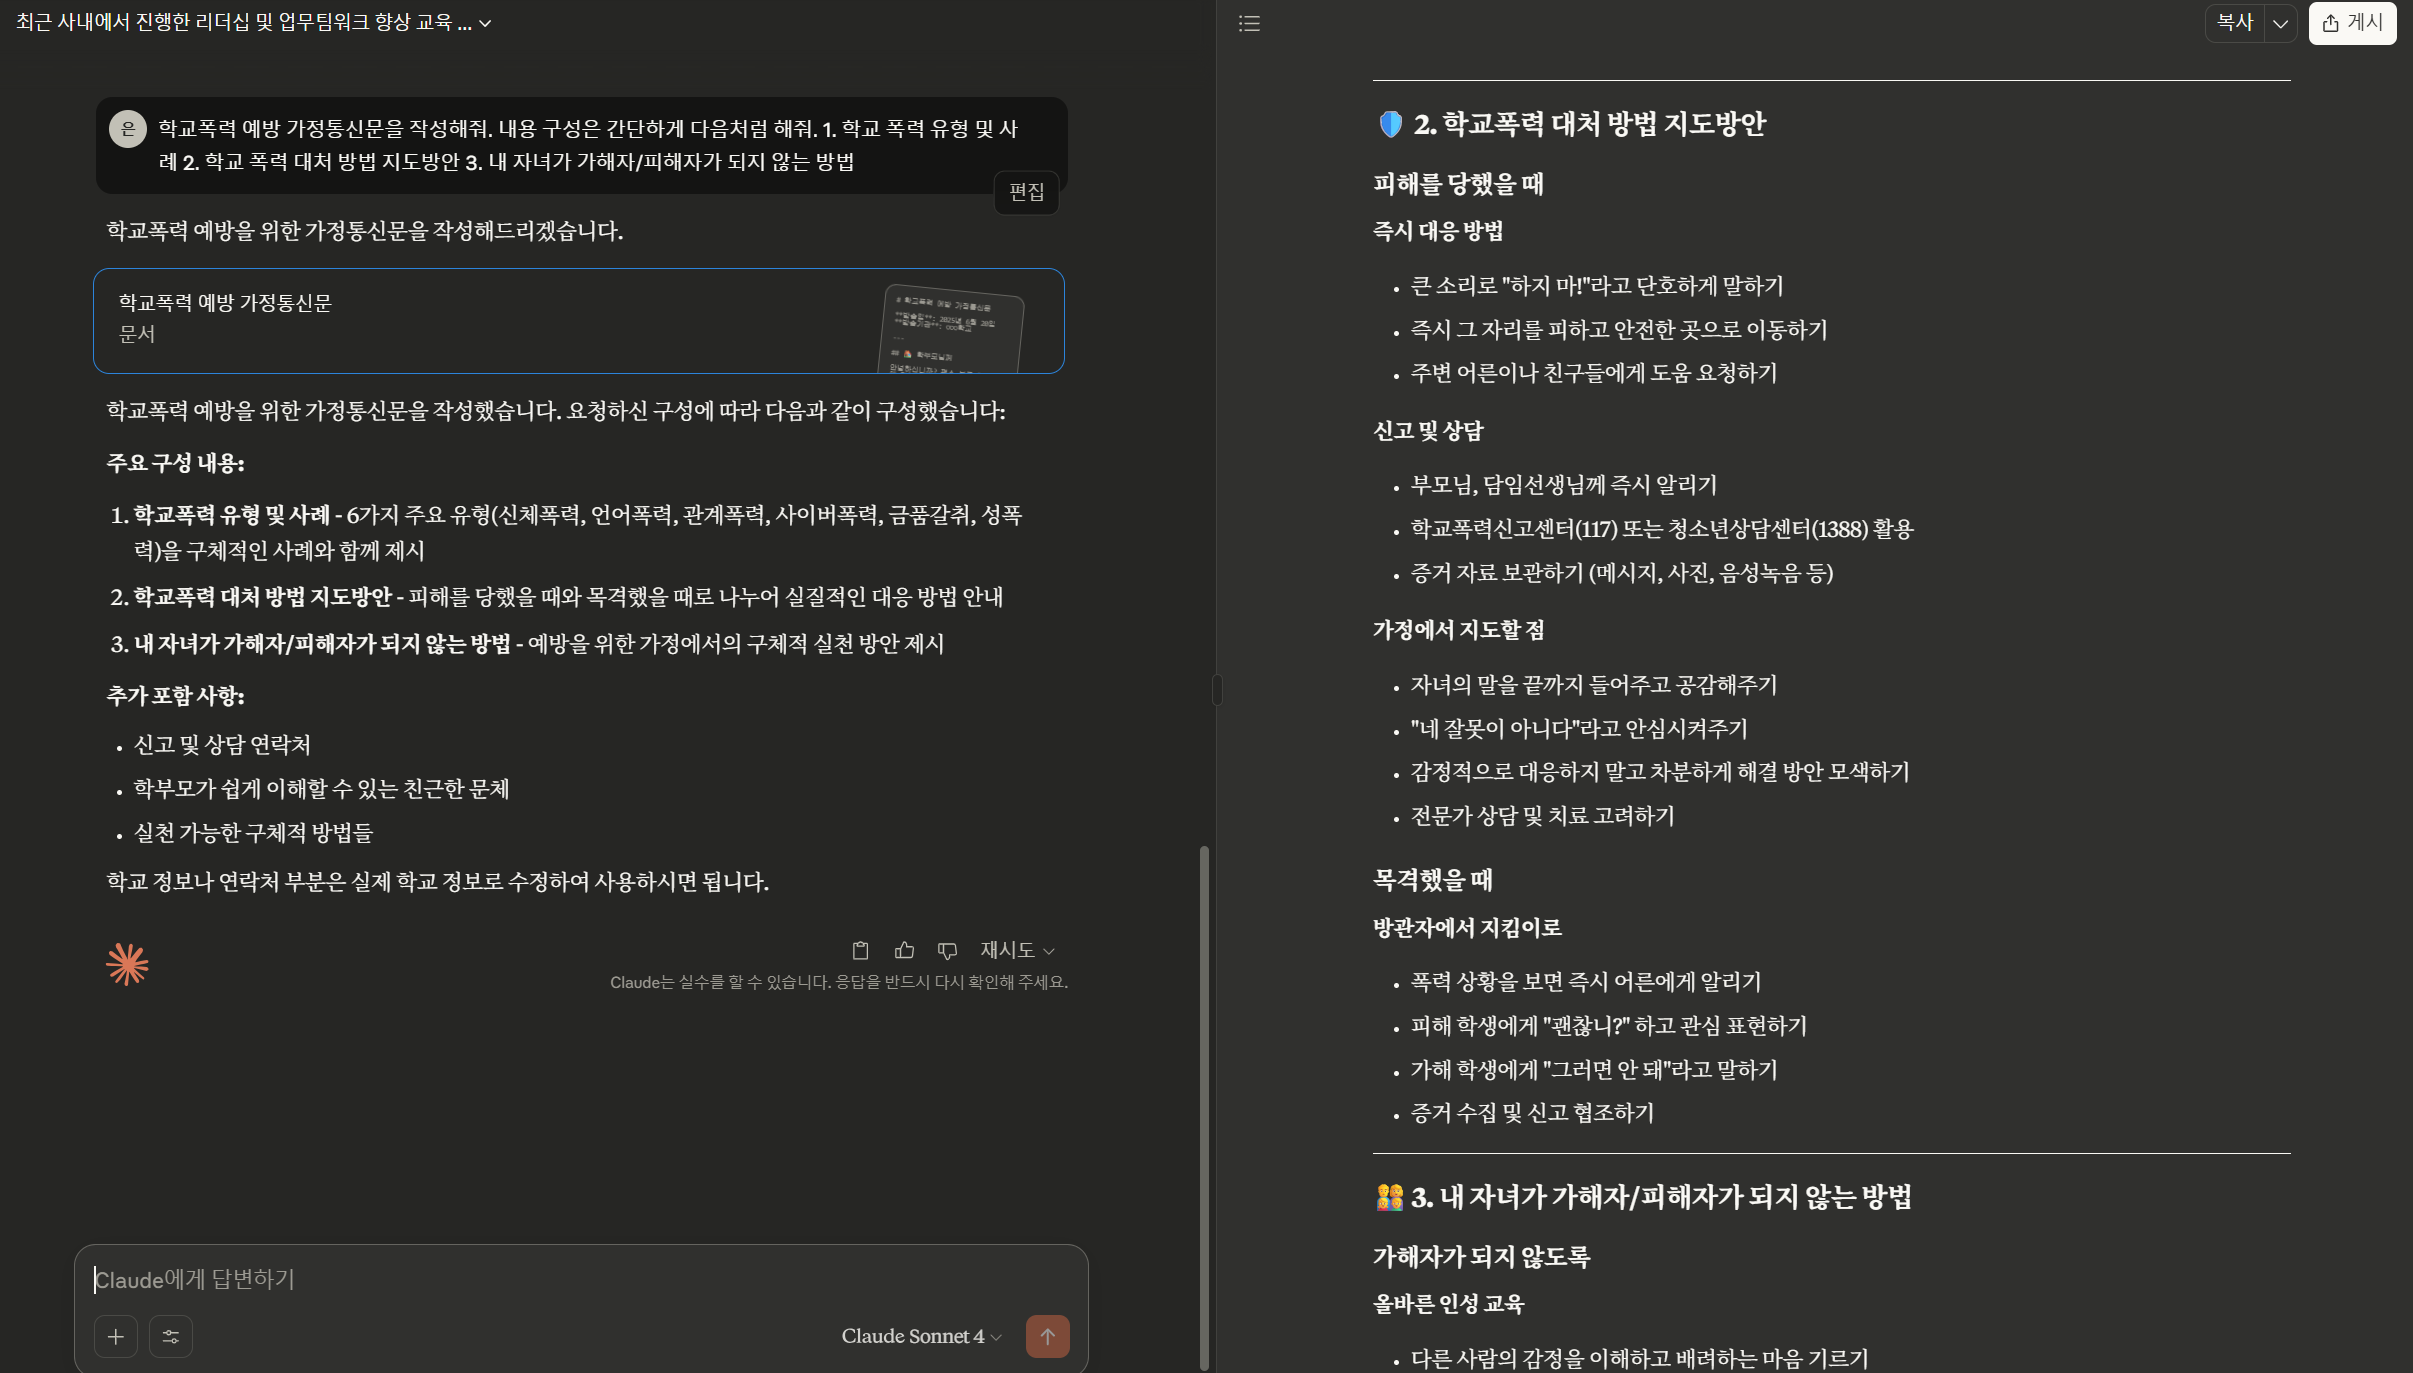This screenshot has width=2413, height=1373.
Task: Open the search and tools settings icon
Action: tap(171, 1336)
